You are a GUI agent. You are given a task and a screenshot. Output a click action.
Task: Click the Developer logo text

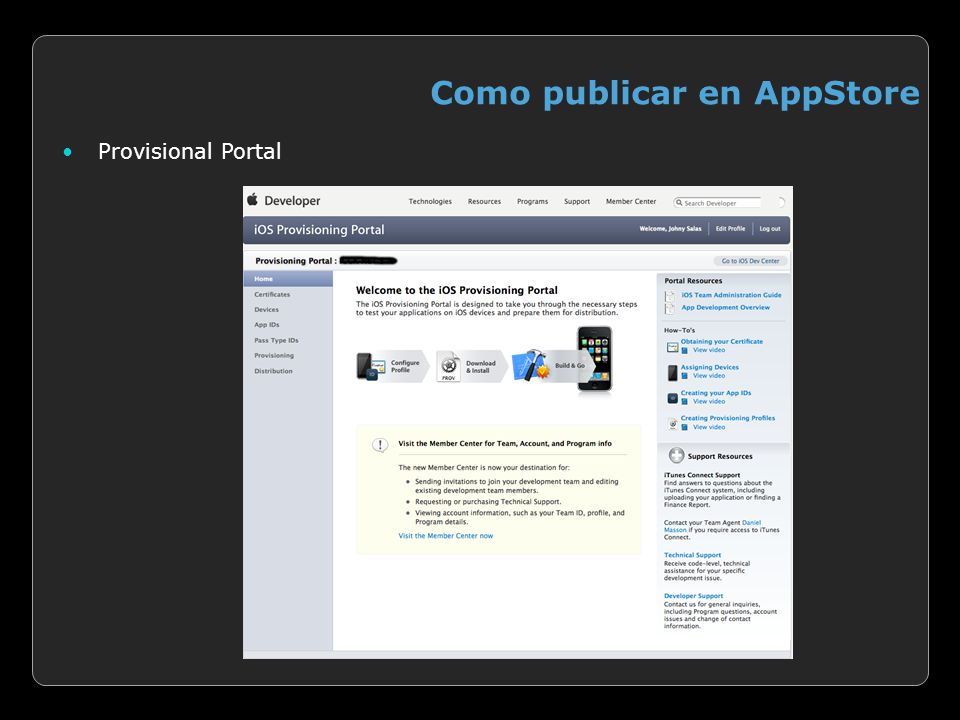(x=292, y=201)
